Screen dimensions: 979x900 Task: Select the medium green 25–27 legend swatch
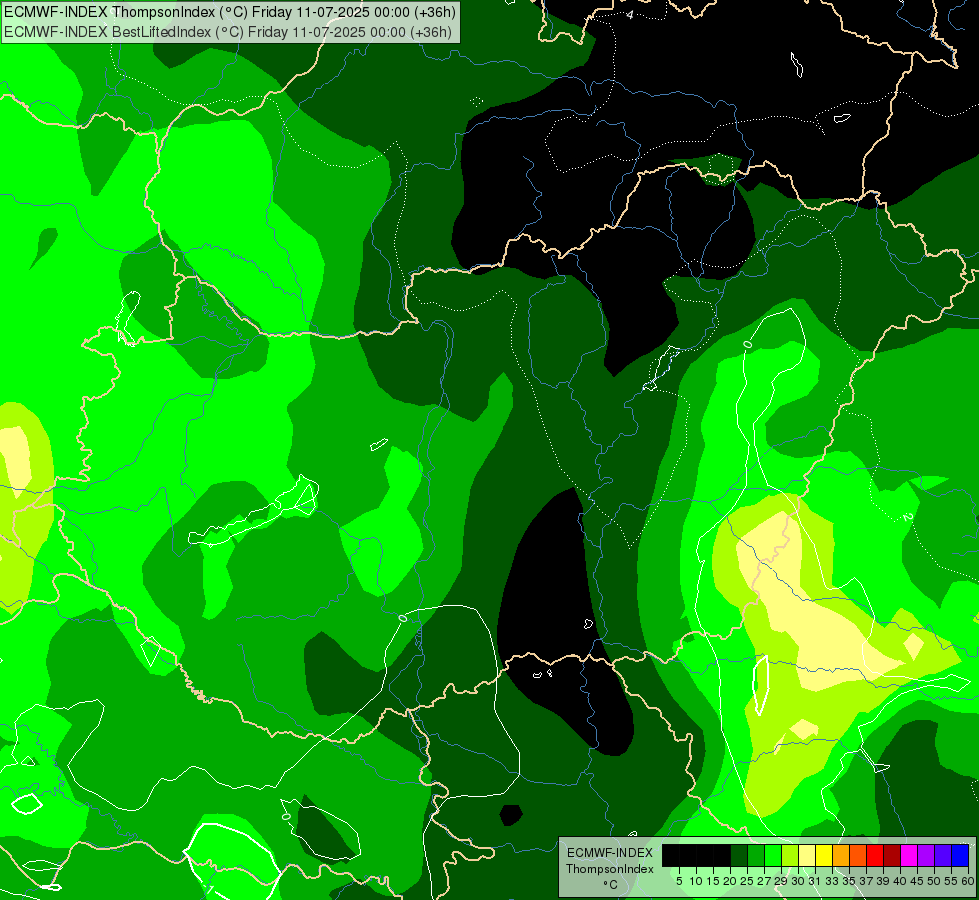(x=755, y=855)
